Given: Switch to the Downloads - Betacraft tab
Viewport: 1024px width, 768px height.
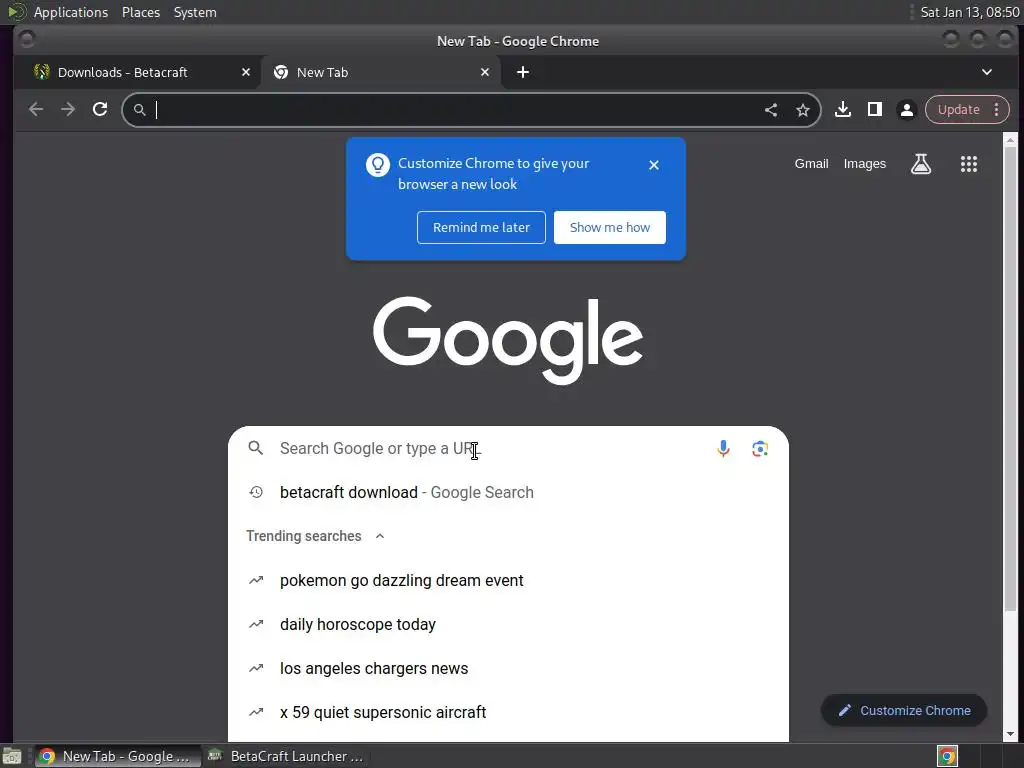Looking at the screenshot, I should (x=137, y=72).
